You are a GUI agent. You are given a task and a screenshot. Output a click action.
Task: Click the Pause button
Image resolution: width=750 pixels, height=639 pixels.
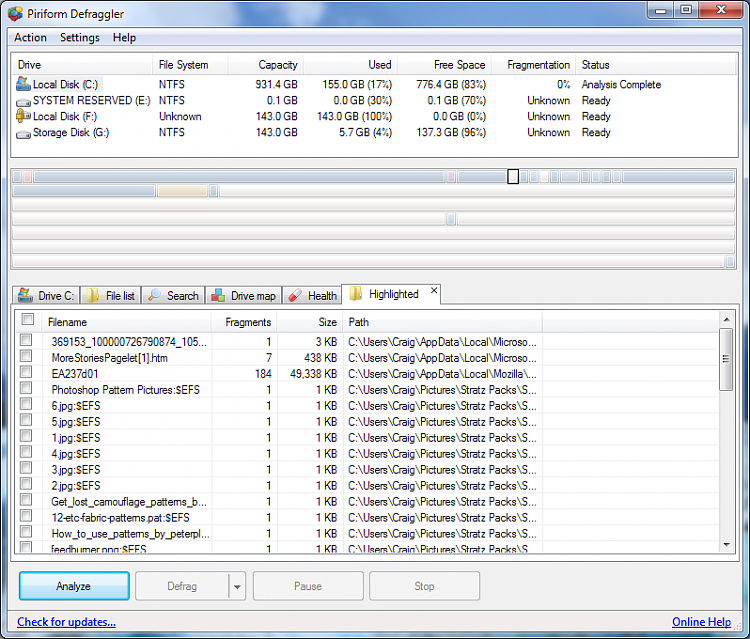click(308, 586)
